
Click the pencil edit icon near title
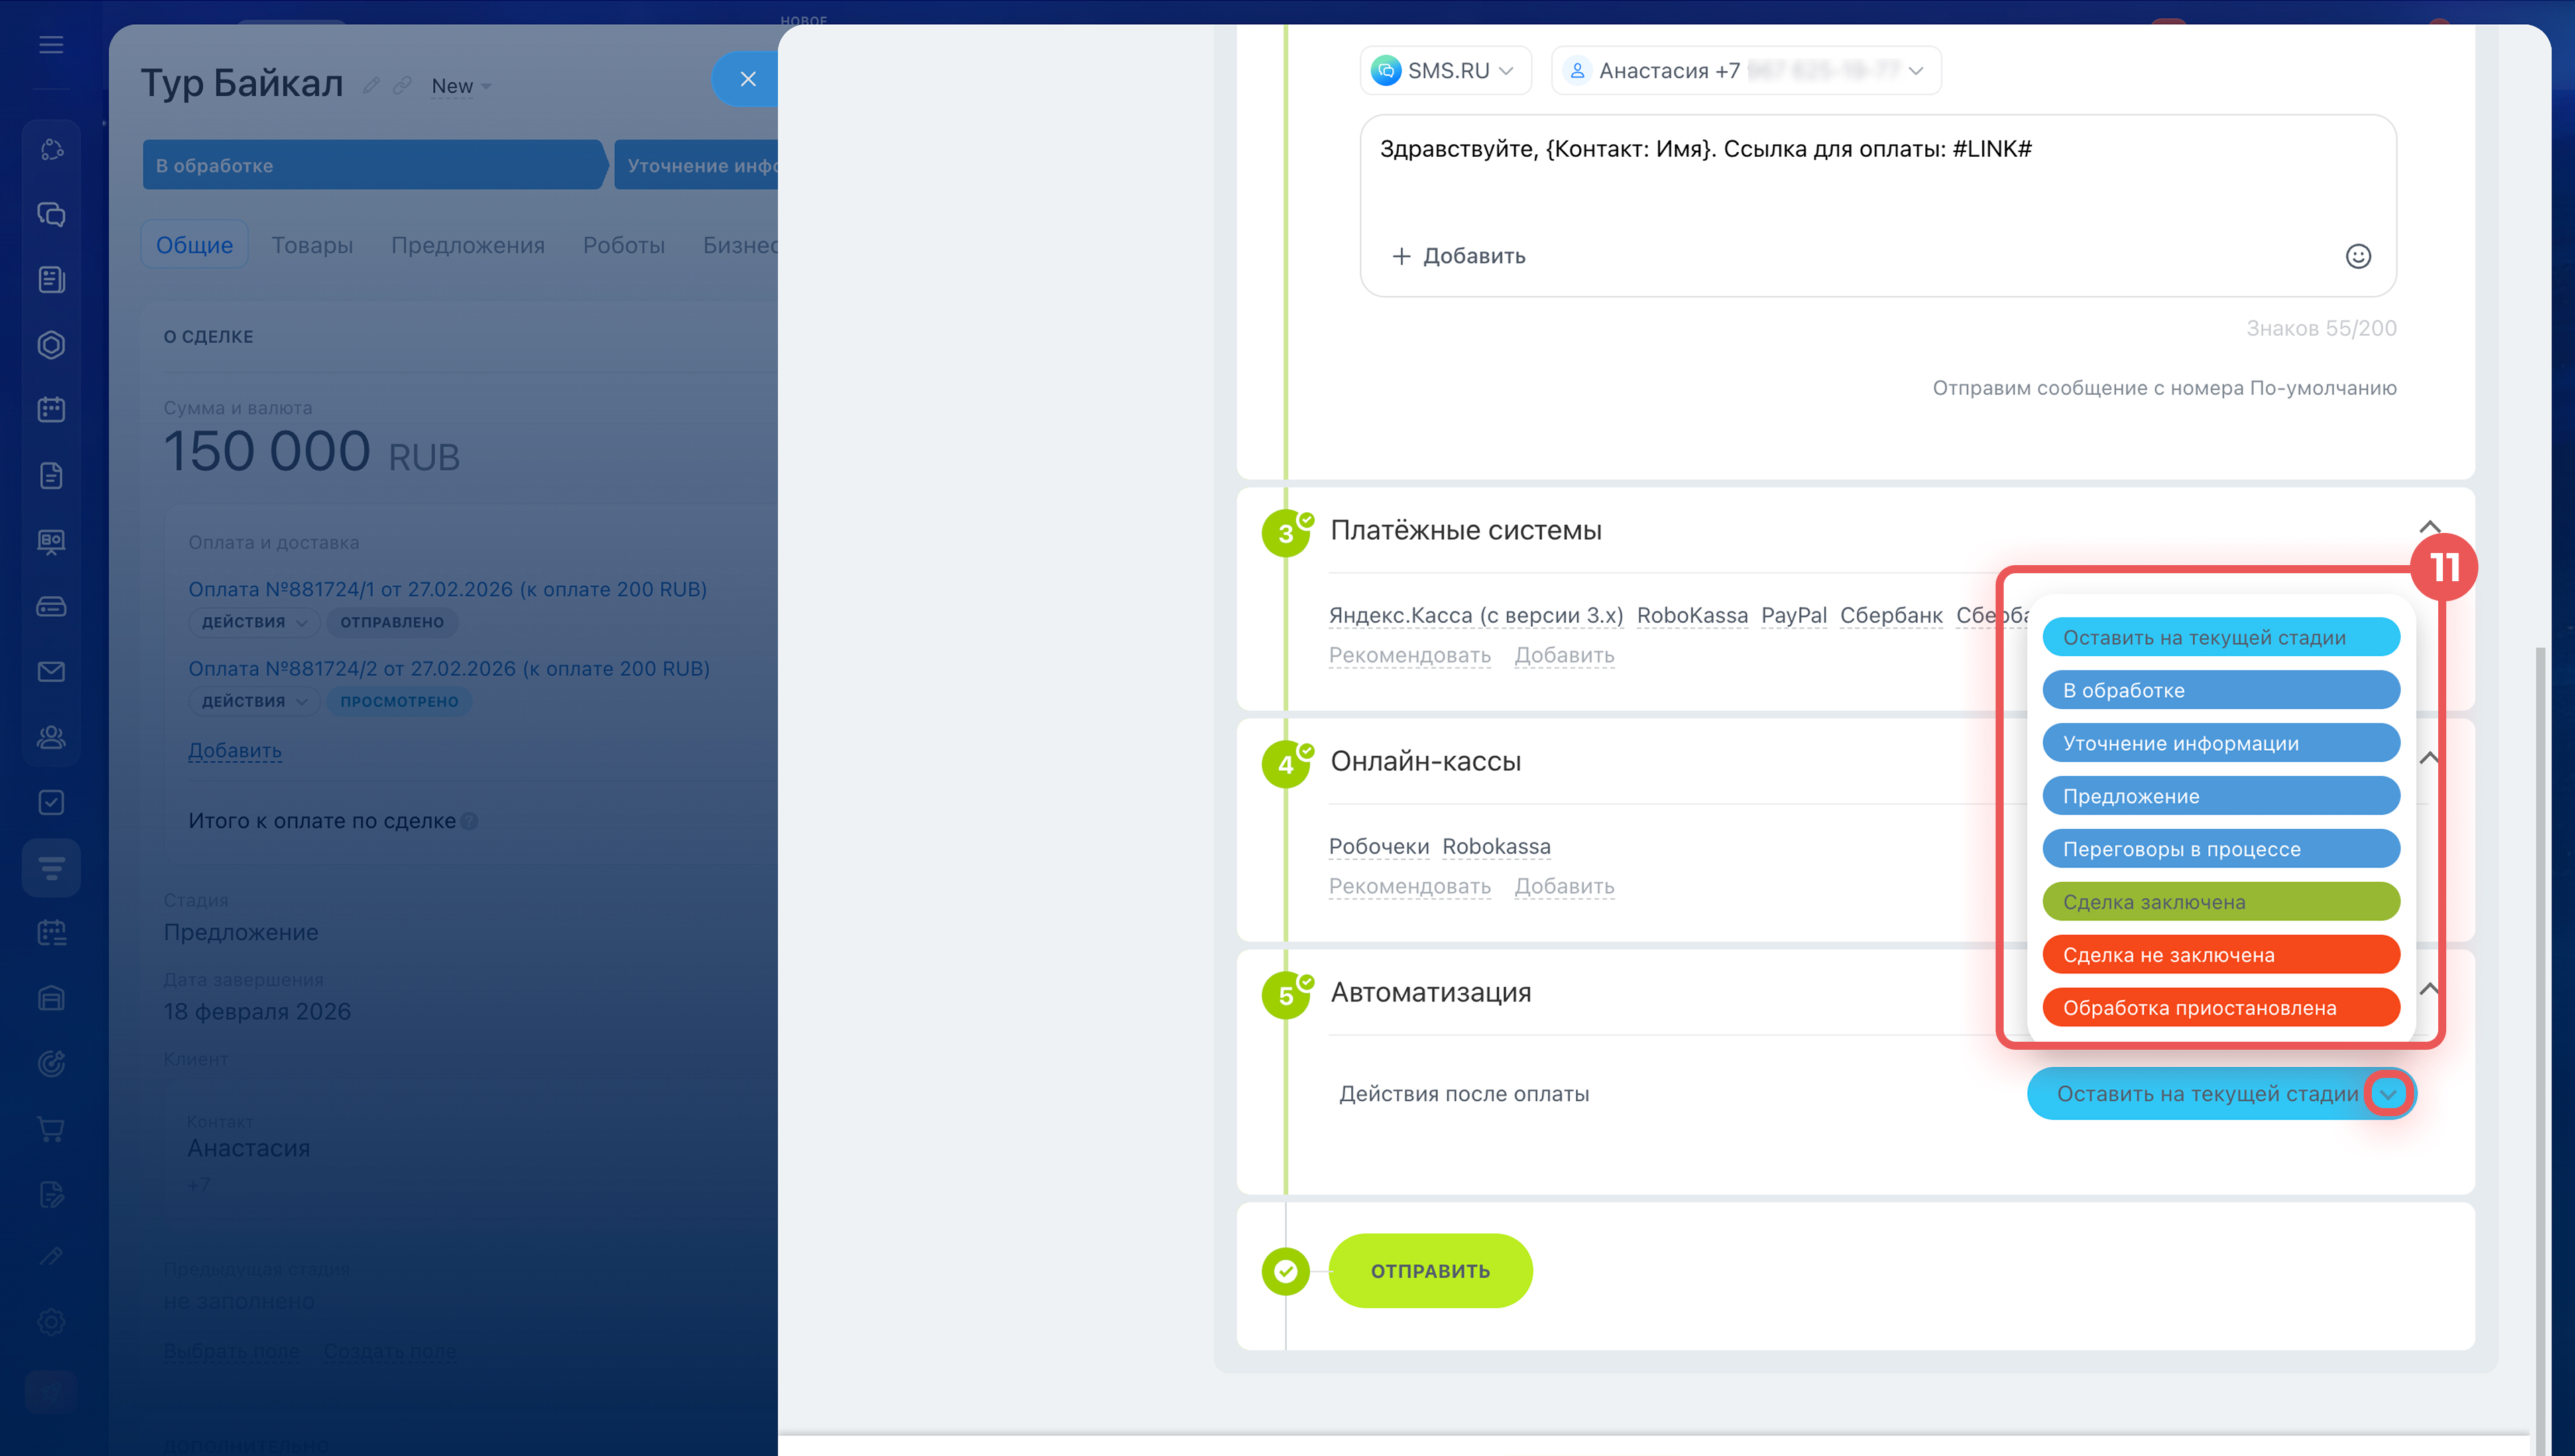pyautogui.click(x=371, y=86)
